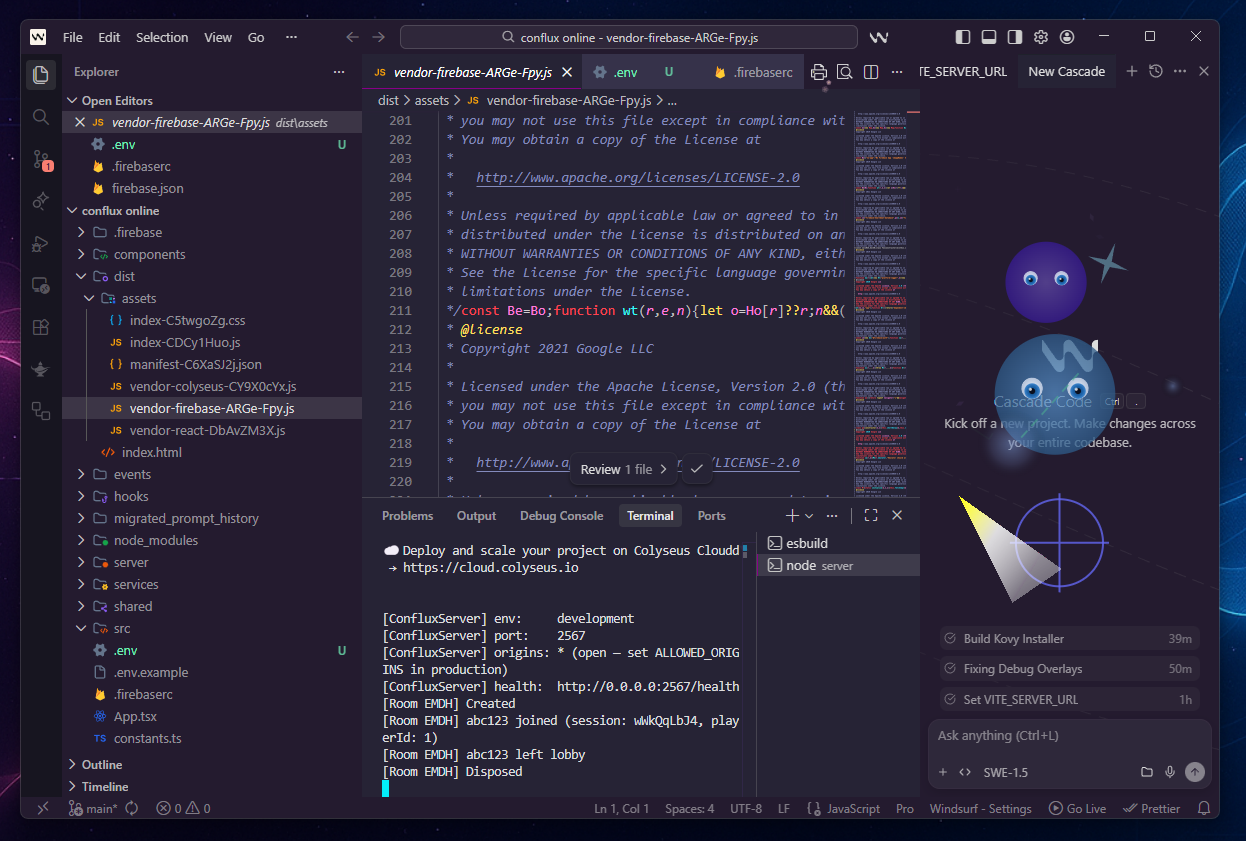Open the Search view in activity bar

click(41, 117)
